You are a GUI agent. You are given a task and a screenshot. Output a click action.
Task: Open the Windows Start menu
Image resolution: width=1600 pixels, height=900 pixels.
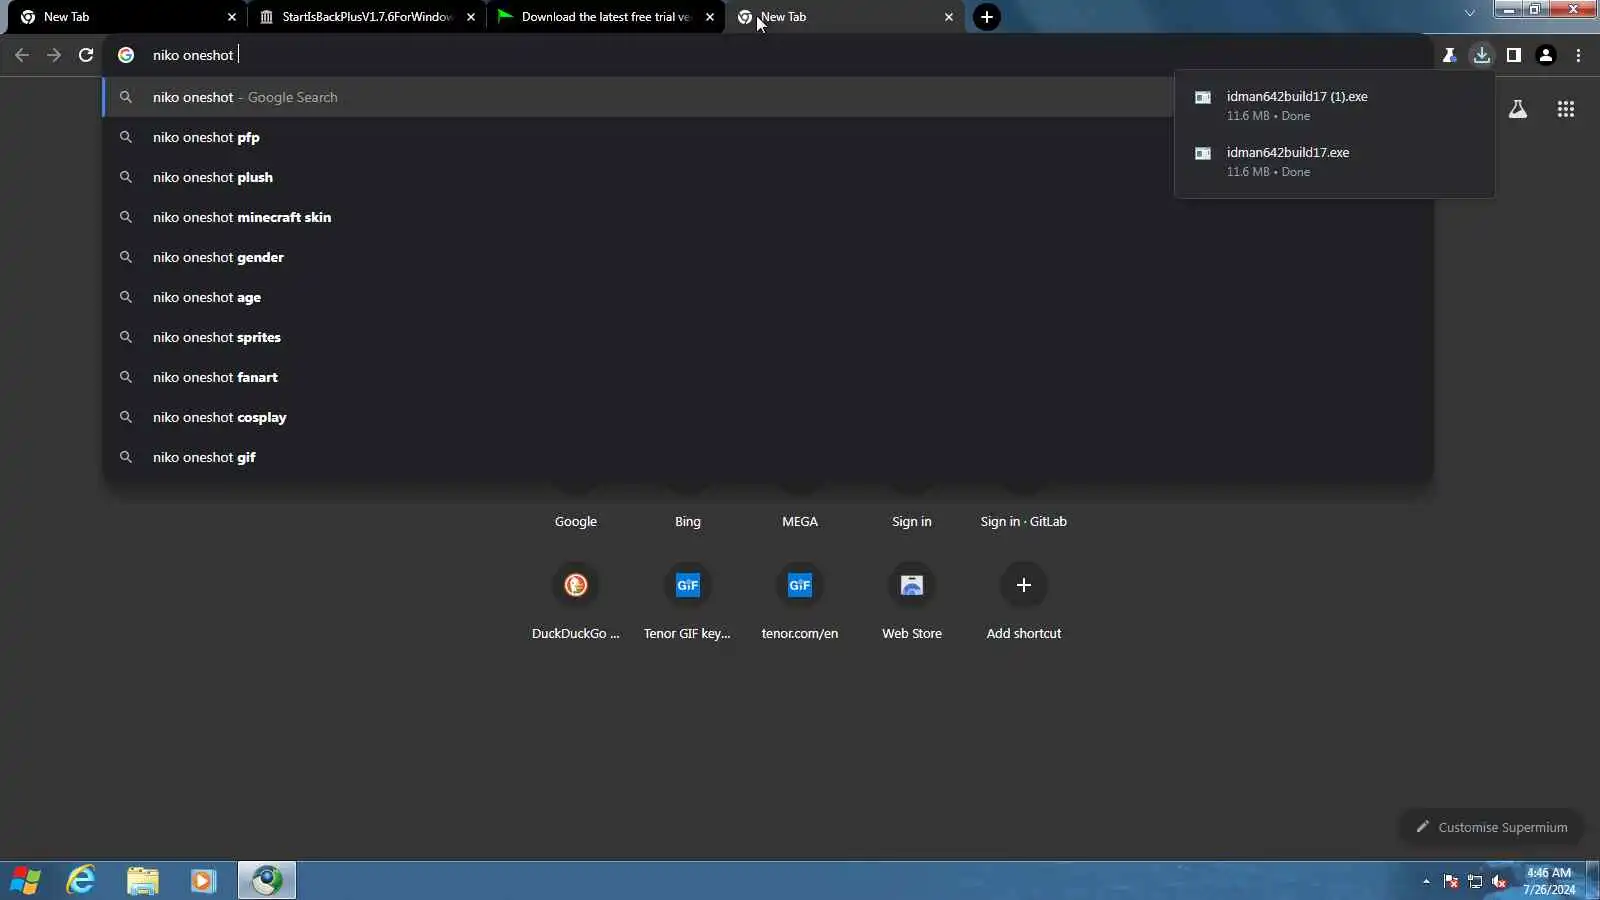[x=26, y=881]
